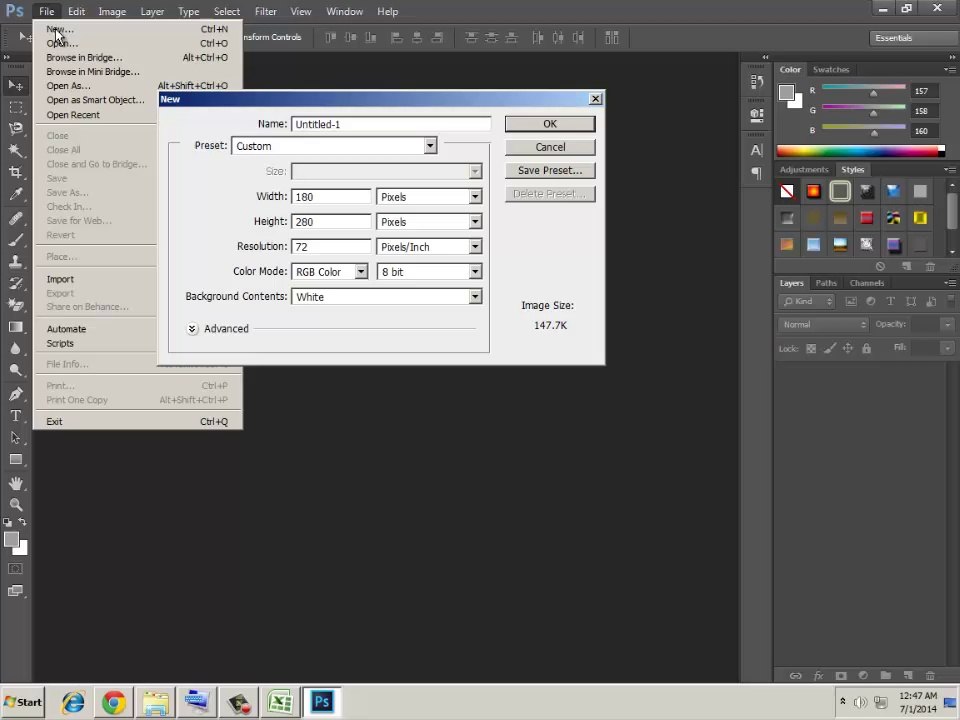
Task: Switch to the Adjustments tab
Action: [x=803, y=170]
